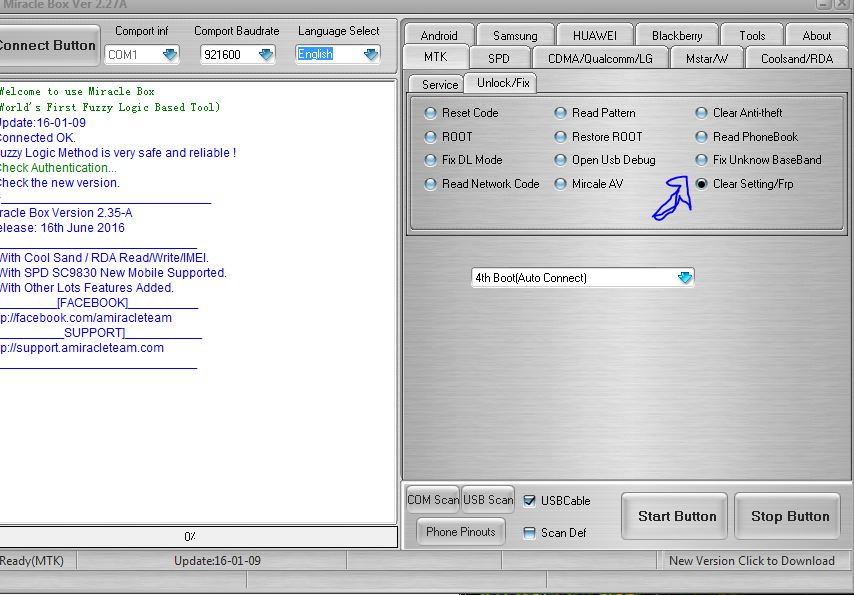Viewport: 854px width, 595px height.
Task: Select the Unlock/Fix sub-tab
Action: 503,83
